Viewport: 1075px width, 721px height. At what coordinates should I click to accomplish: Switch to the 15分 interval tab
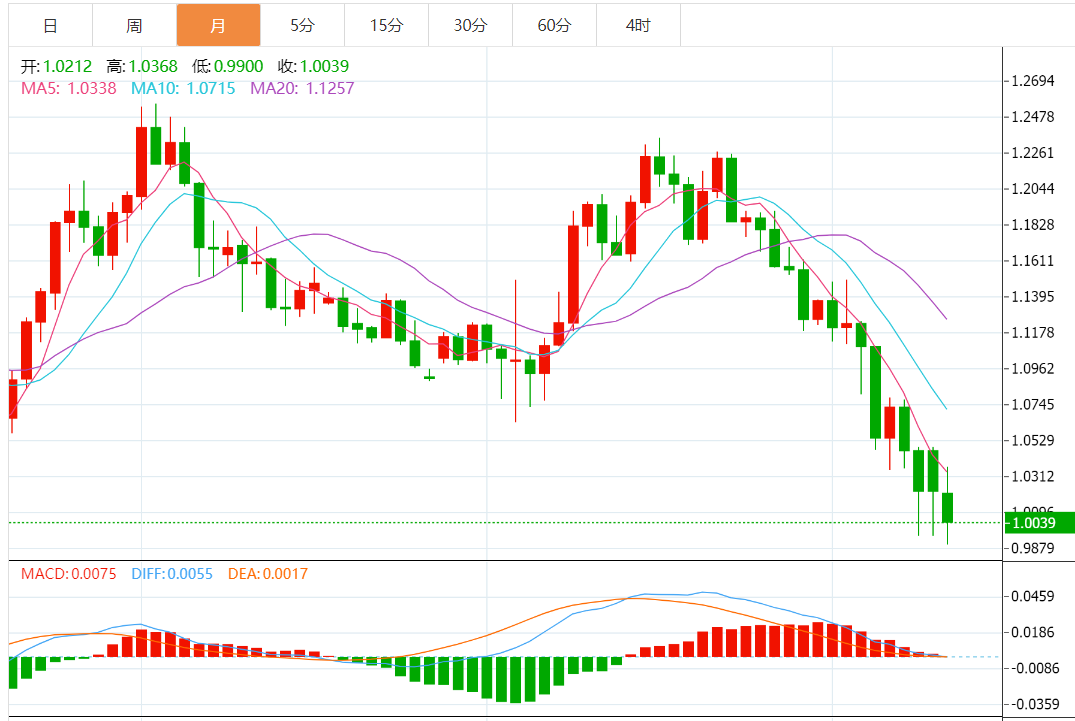tap(386, 25)
